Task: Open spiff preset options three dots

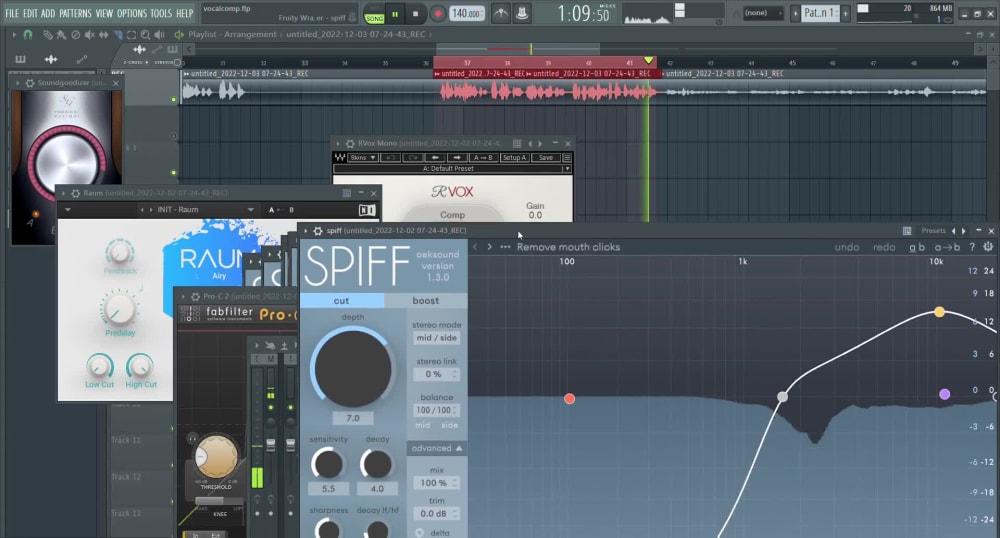Action: coord(505,247)
